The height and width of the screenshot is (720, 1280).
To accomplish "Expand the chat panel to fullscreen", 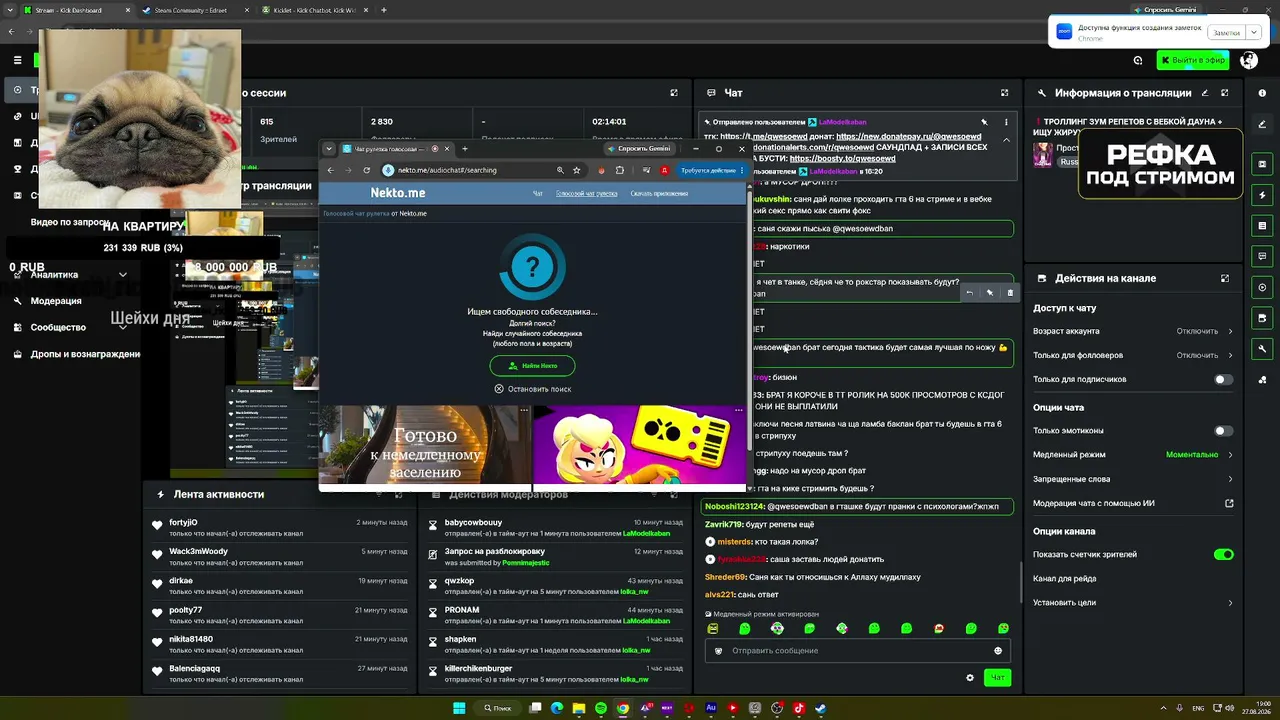I will click(x=1004, y=93).
